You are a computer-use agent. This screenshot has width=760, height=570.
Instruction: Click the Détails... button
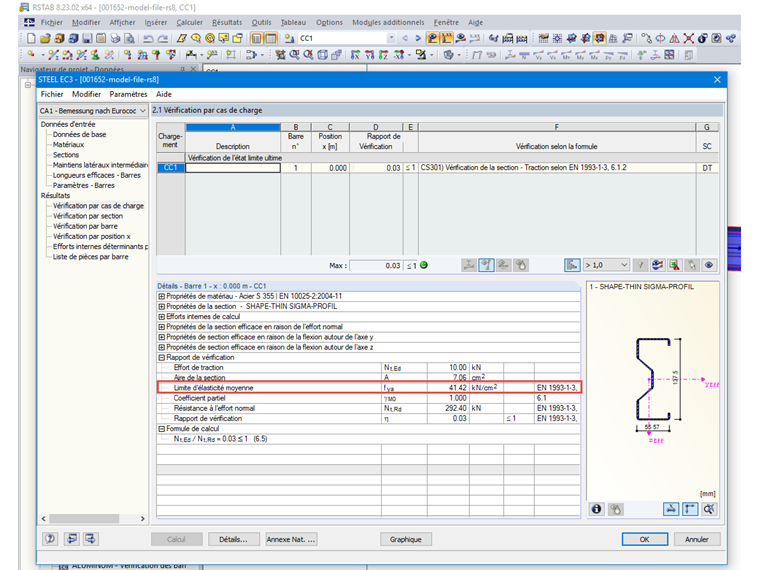(x=233, y=539)
